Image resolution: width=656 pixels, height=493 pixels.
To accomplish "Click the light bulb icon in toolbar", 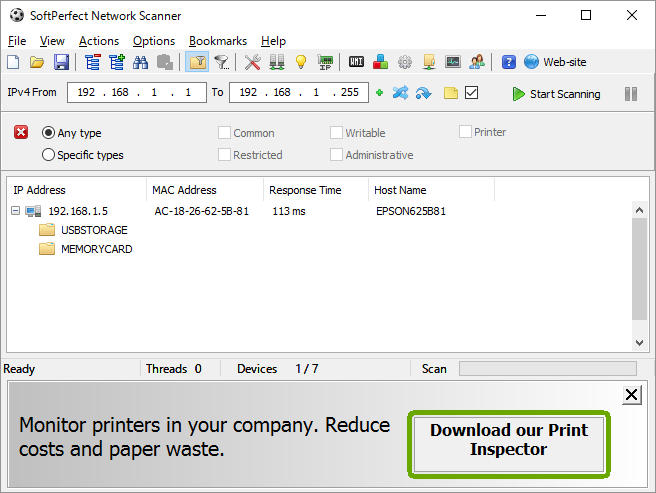I will pyautogui.click(x=300, y=62).
